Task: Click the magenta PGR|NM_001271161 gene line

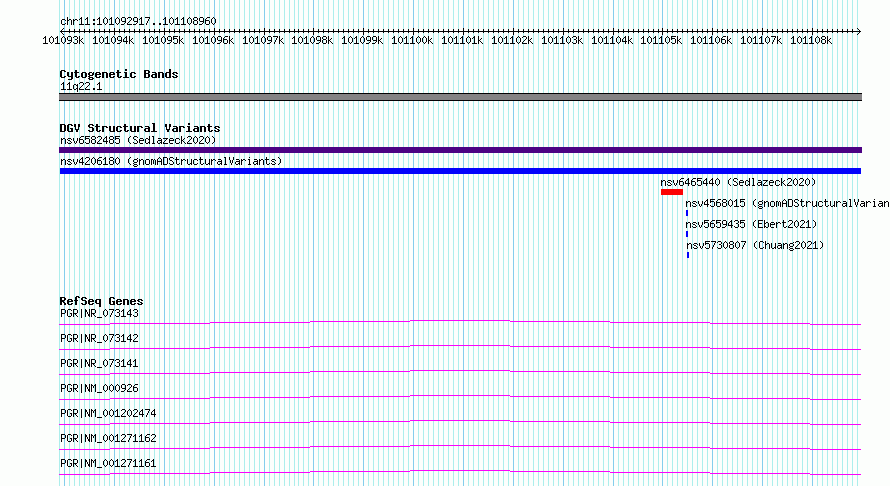Action: pos(460,472)
